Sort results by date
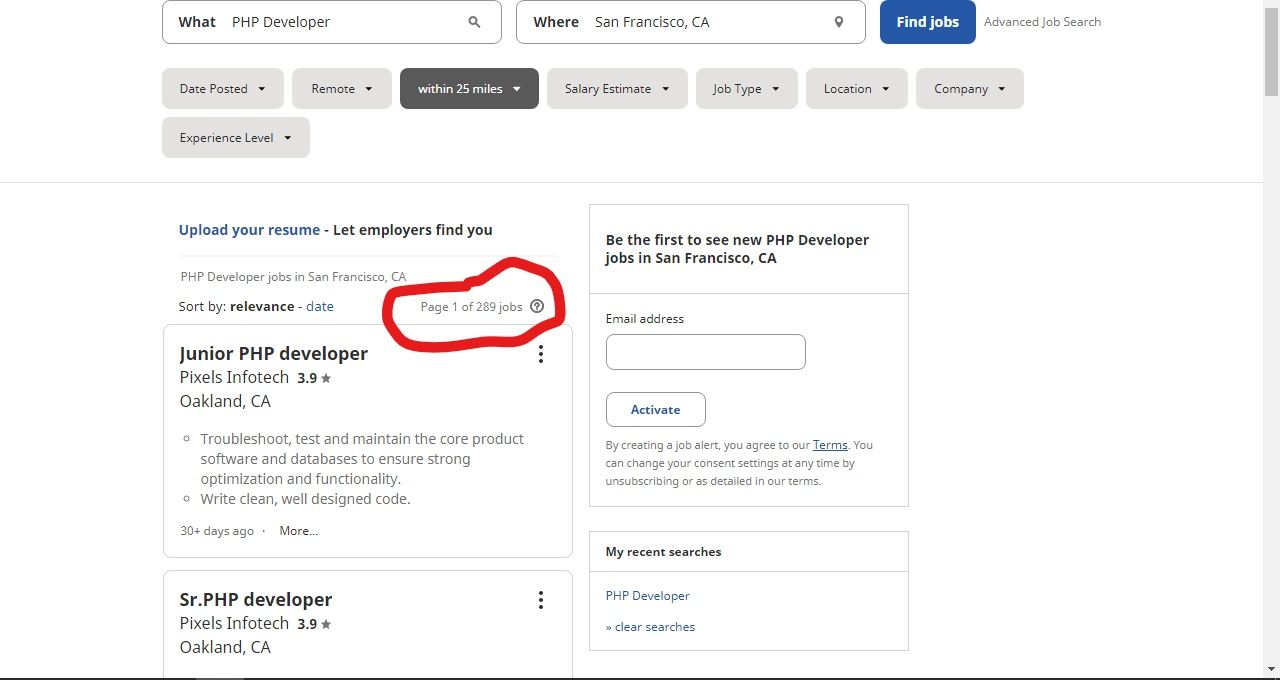 [x=320, y=307]
